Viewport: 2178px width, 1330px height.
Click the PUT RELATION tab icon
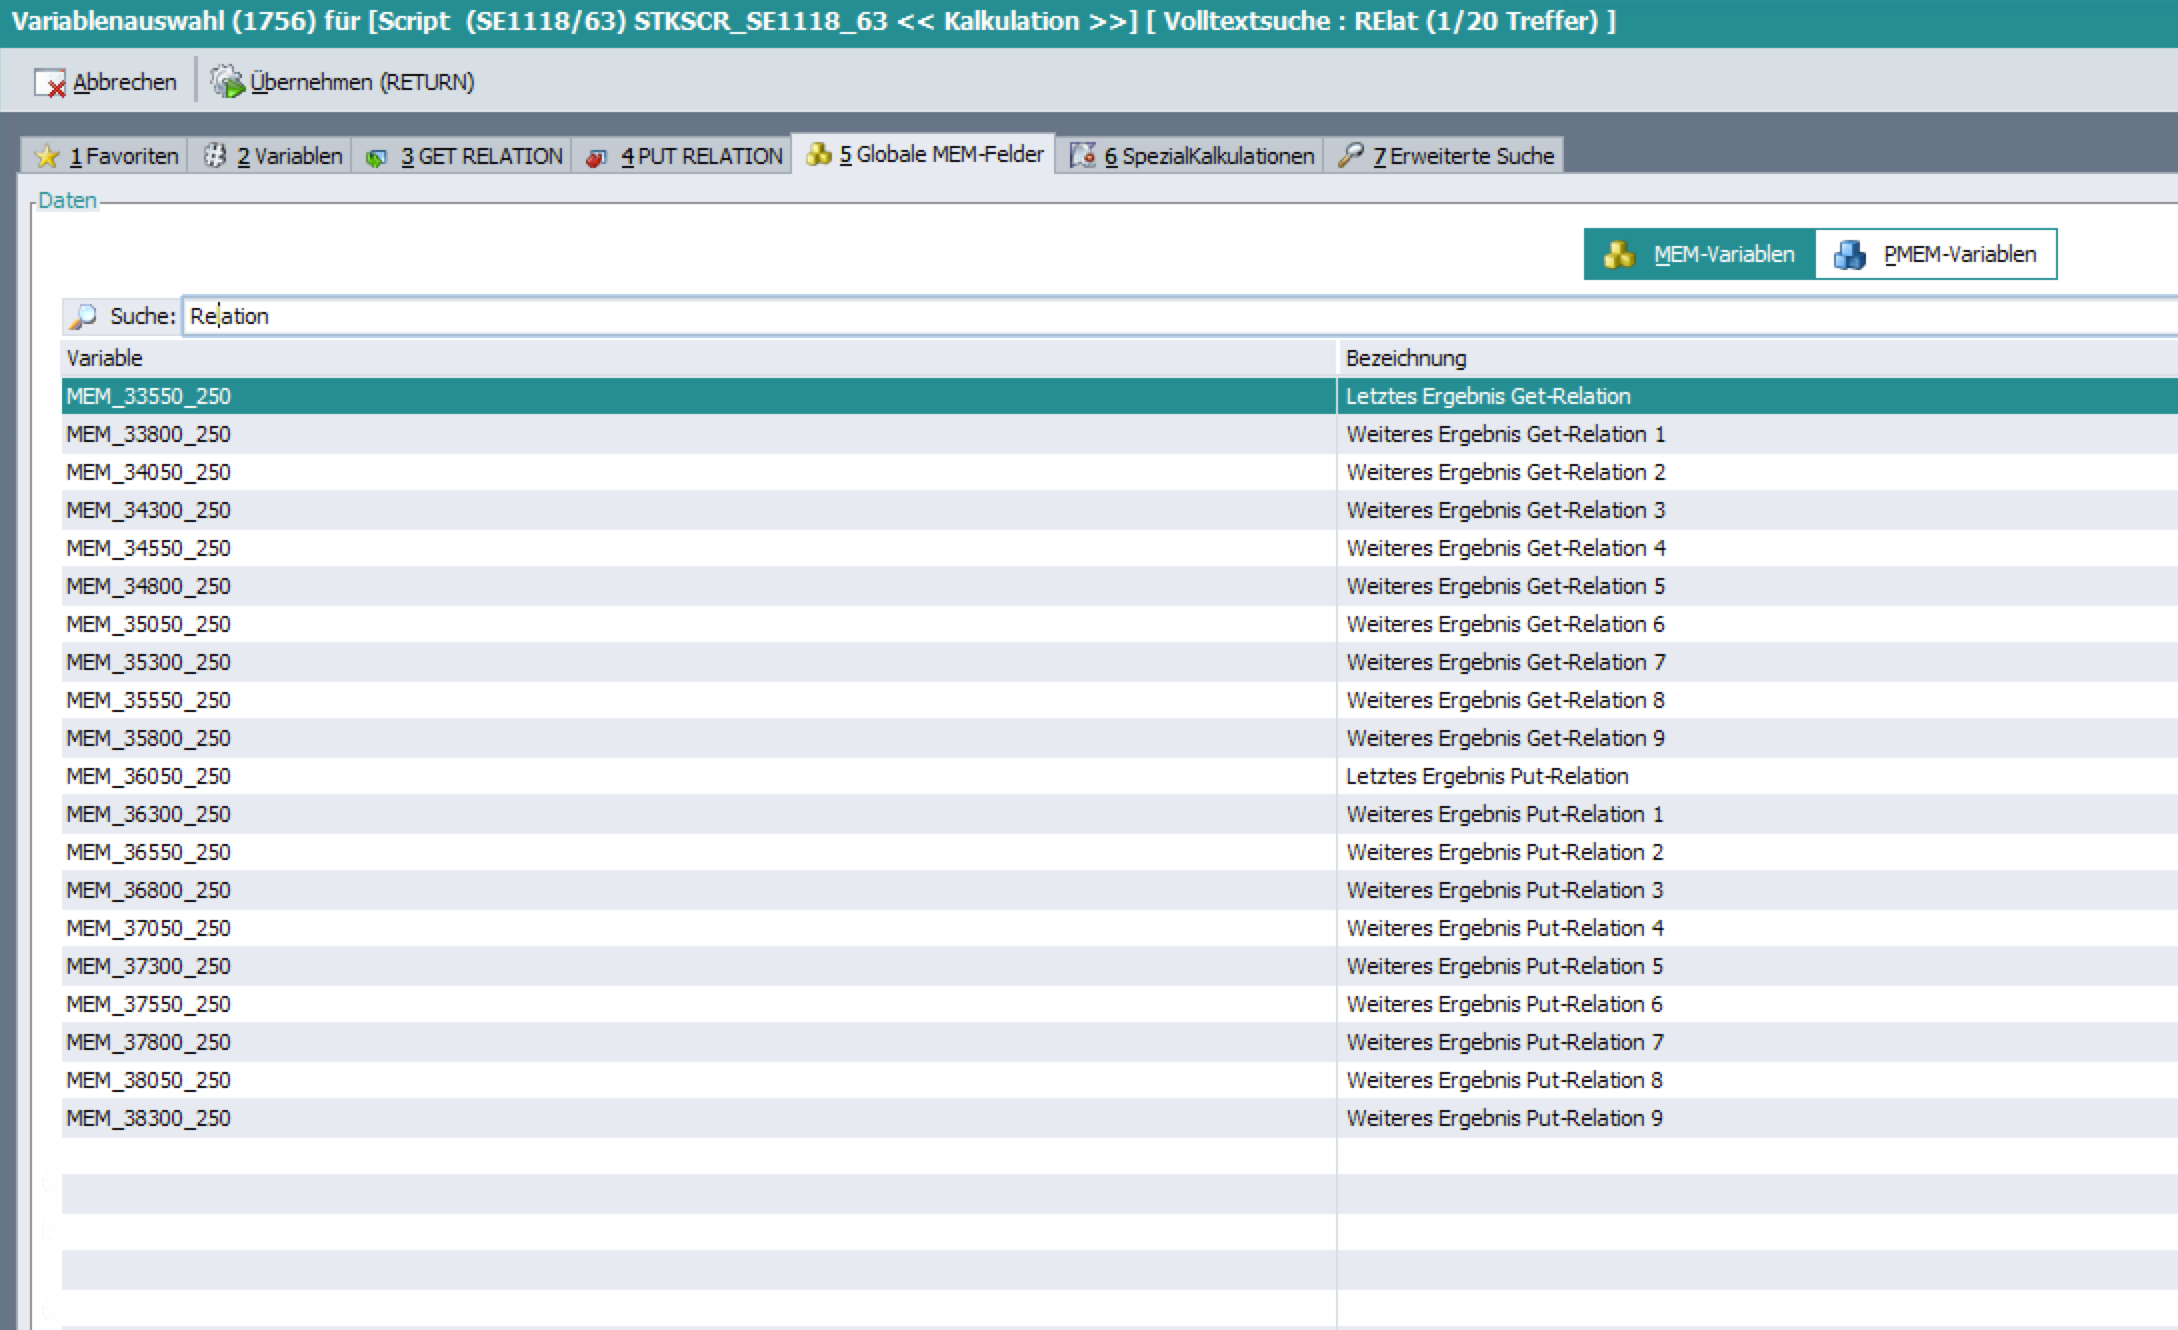[x=596, y=157]
